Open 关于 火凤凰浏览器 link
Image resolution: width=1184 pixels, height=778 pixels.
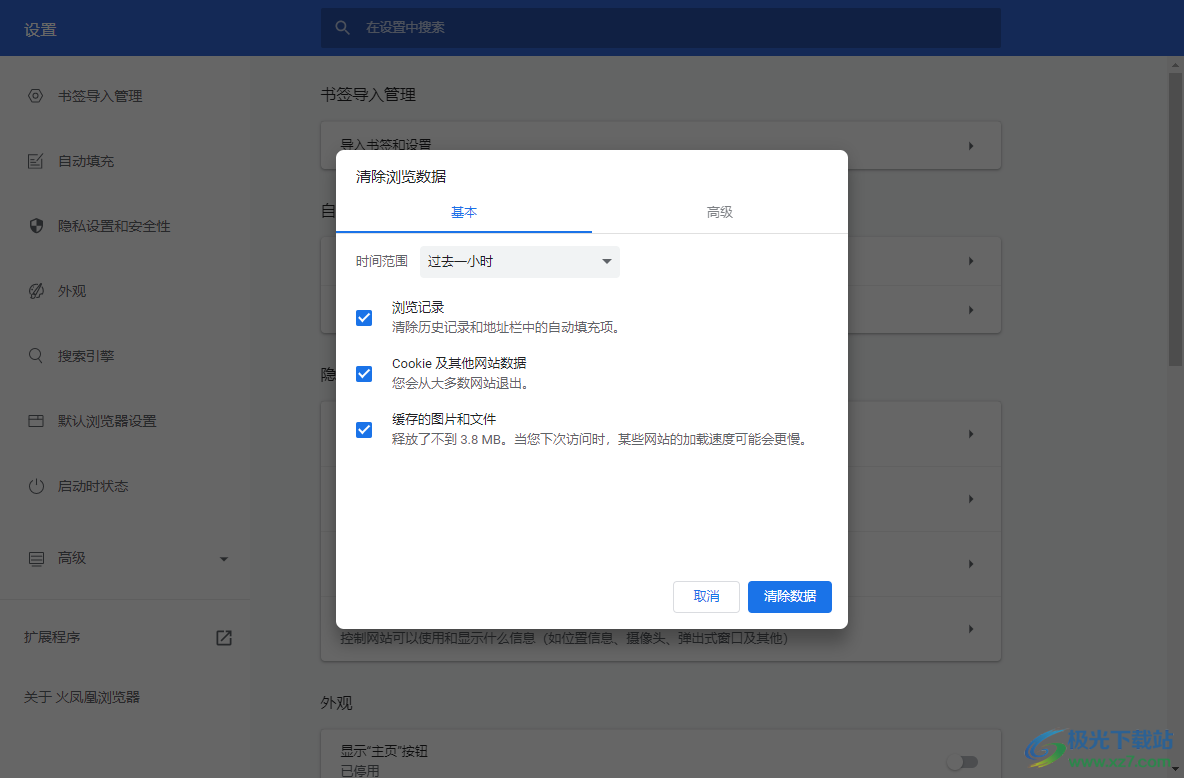[x=82, y=697]
